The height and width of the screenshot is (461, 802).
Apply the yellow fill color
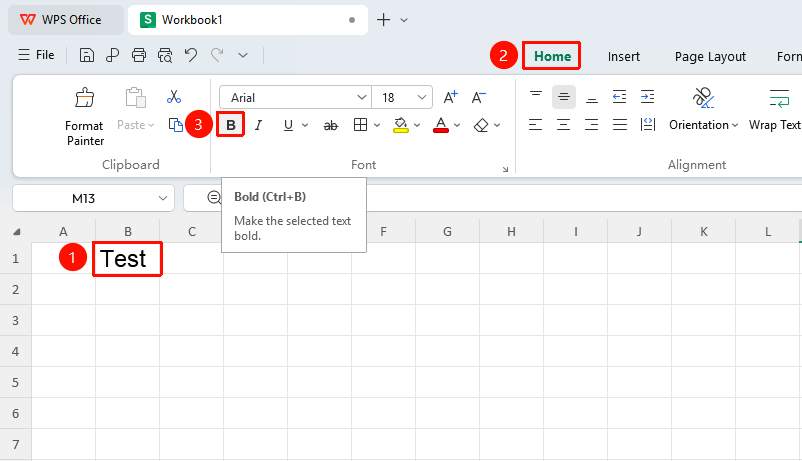(x=400, y=125)
